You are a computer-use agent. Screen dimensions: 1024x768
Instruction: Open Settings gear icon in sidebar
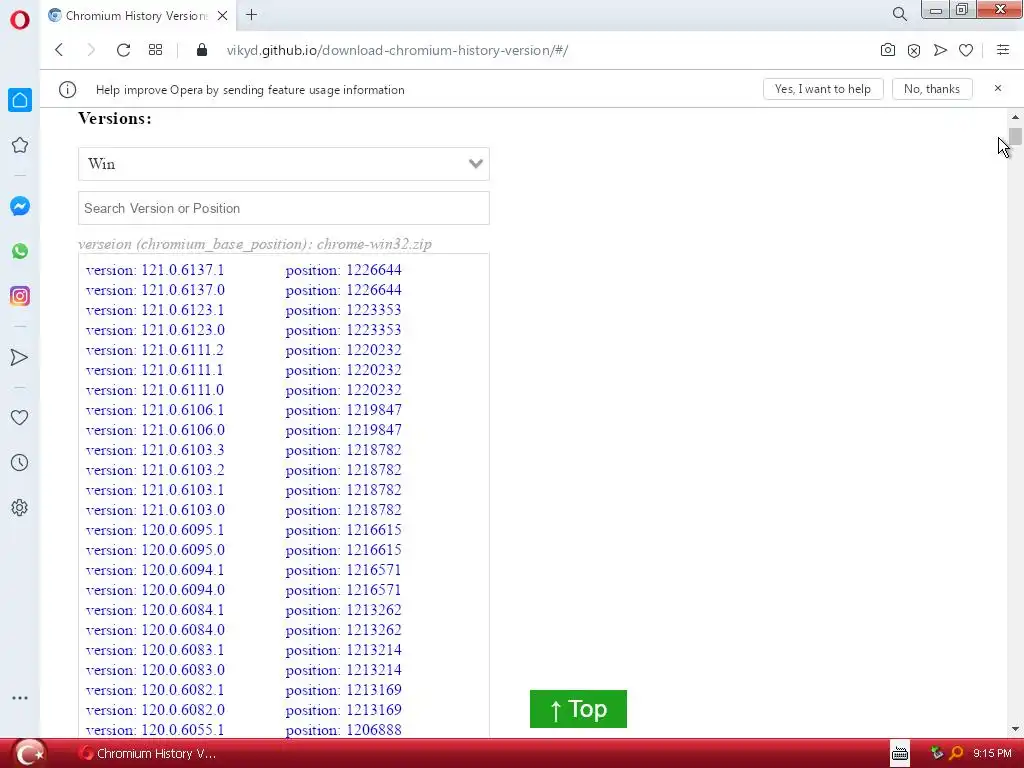pos(20,507)
